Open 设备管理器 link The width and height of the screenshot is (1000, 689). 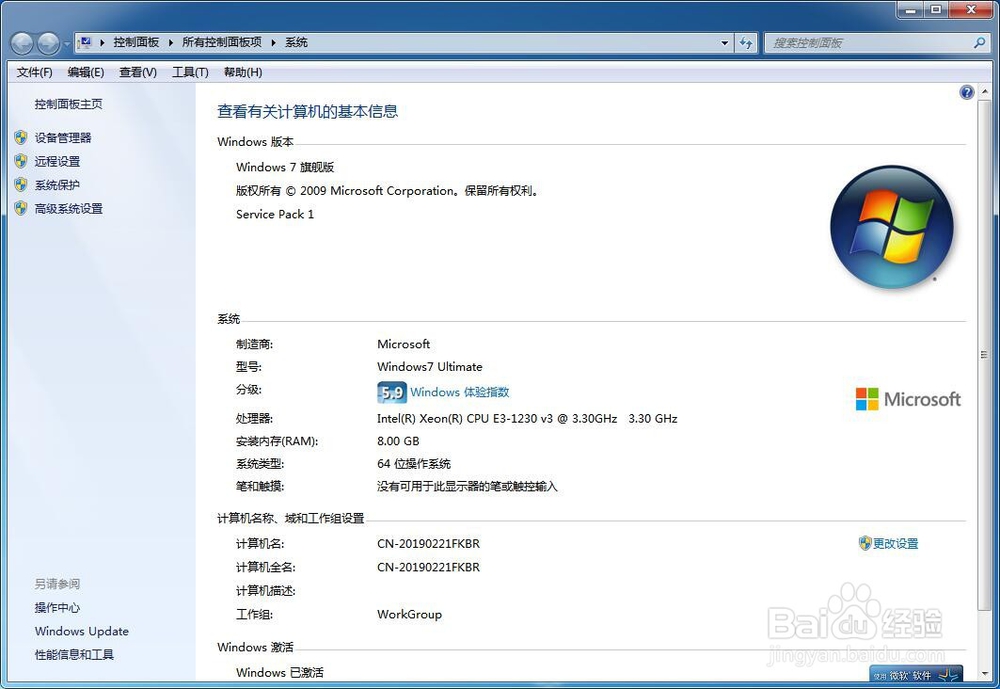click(x=62, y=138)
